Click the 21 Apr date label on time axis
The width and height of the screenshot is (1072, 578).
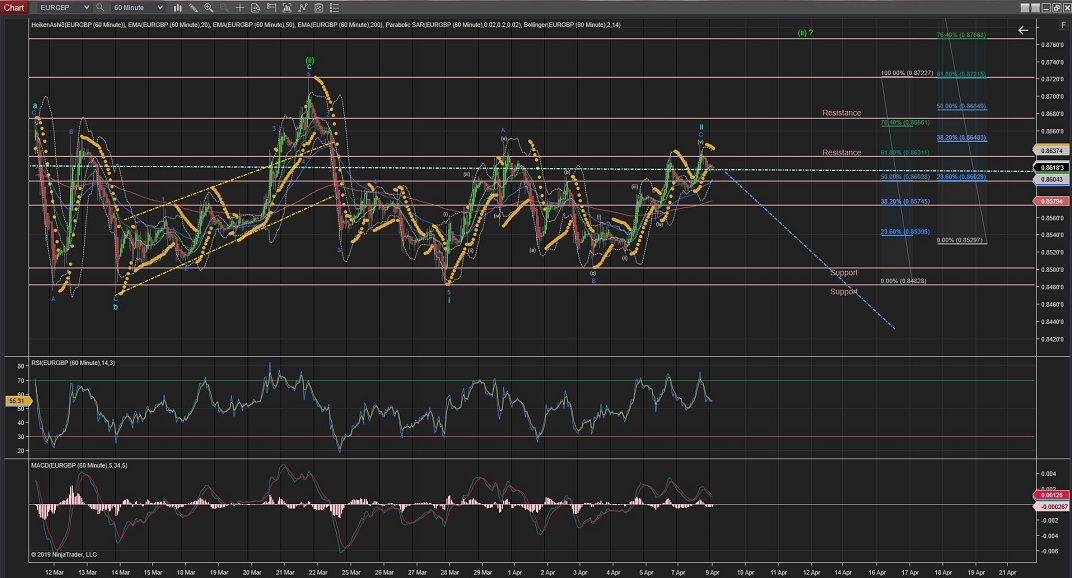pos(1008,573)
